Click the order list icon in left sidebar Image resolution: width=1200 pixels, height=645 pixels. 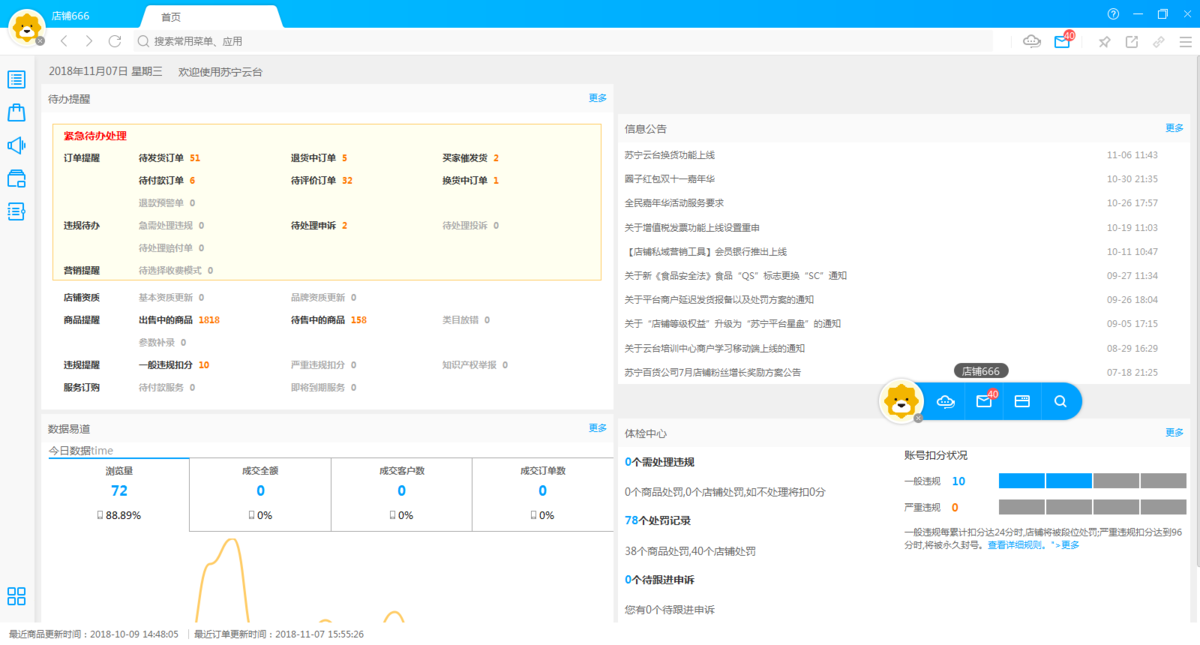tap(16, 79)
